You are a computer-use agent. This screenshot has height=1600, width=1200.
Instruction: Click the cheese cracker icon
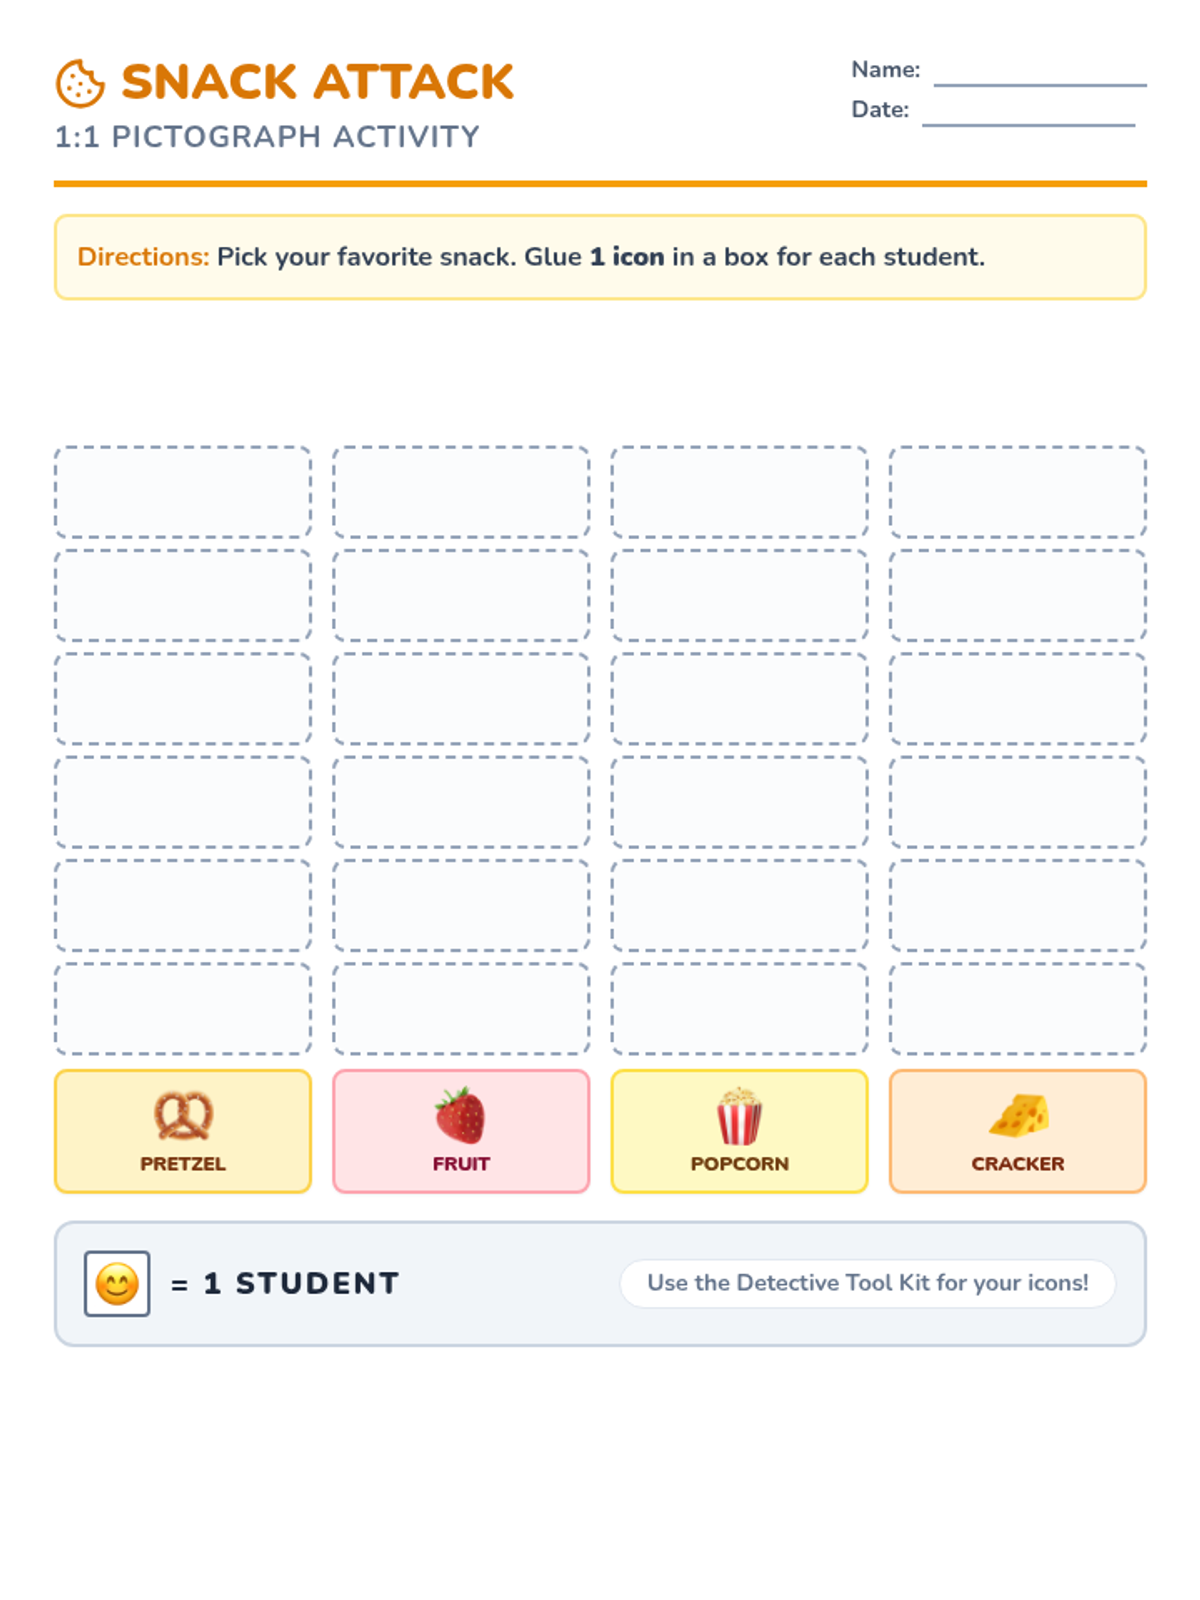pyautogui.click(x=1018, y=1115)
